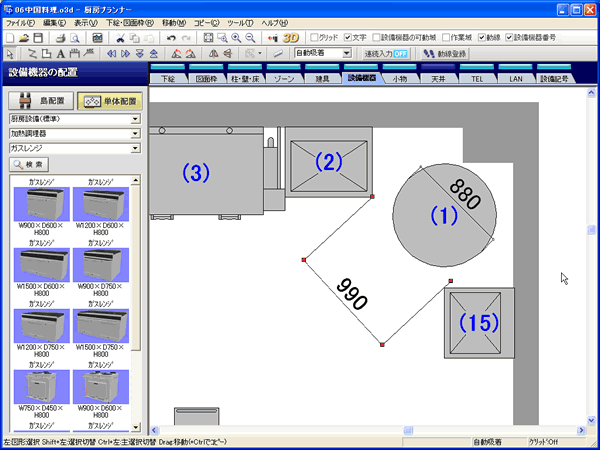This screenshot has width=600, height=450.
Task: Click the print icon in toolbar
Action: pos(60,37)
